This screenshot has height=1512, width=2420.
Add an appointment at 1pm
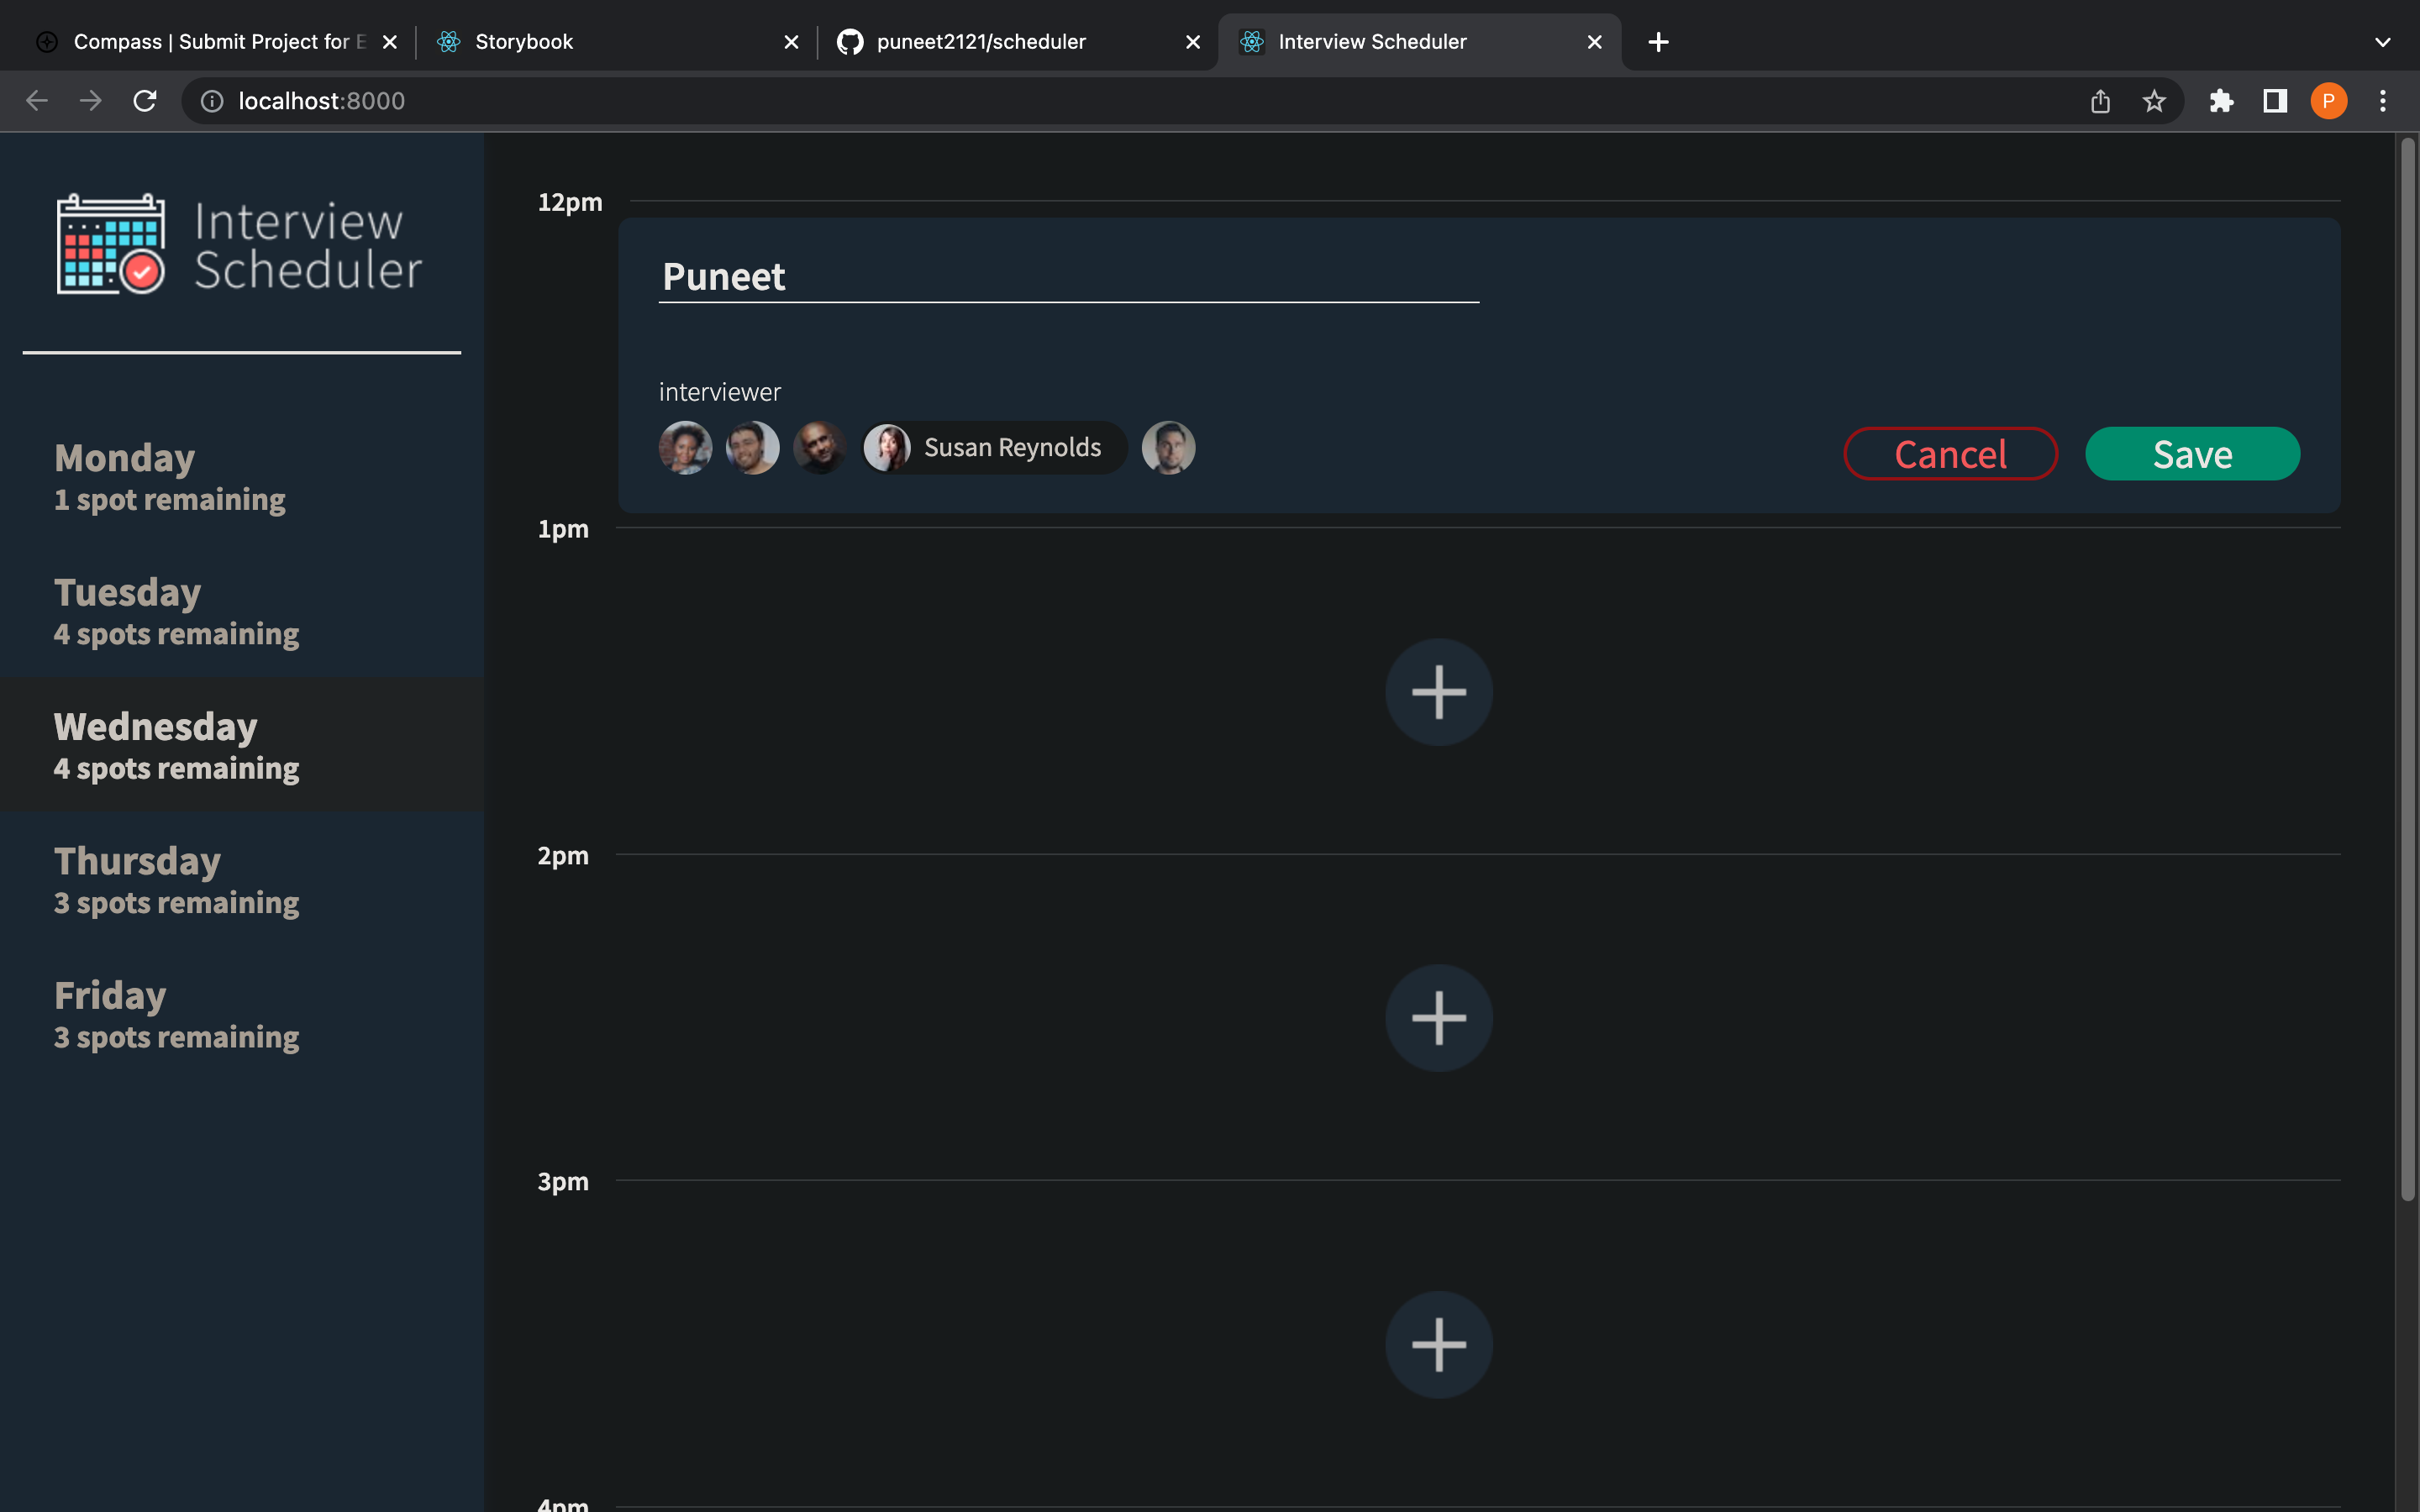[x=1439, y=692]
